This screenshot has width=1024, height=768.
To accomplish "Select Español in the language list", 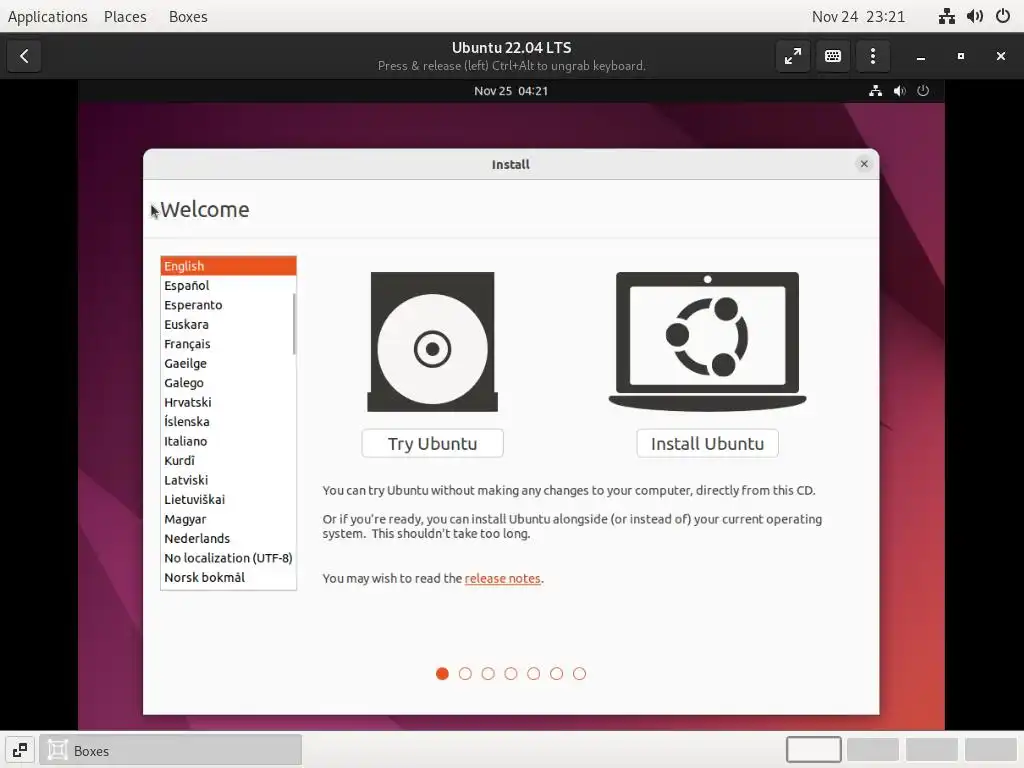I will (228, 285).
